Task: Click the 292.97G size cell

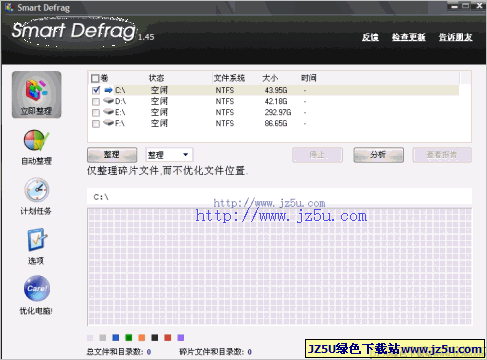Action: point(278,112)
